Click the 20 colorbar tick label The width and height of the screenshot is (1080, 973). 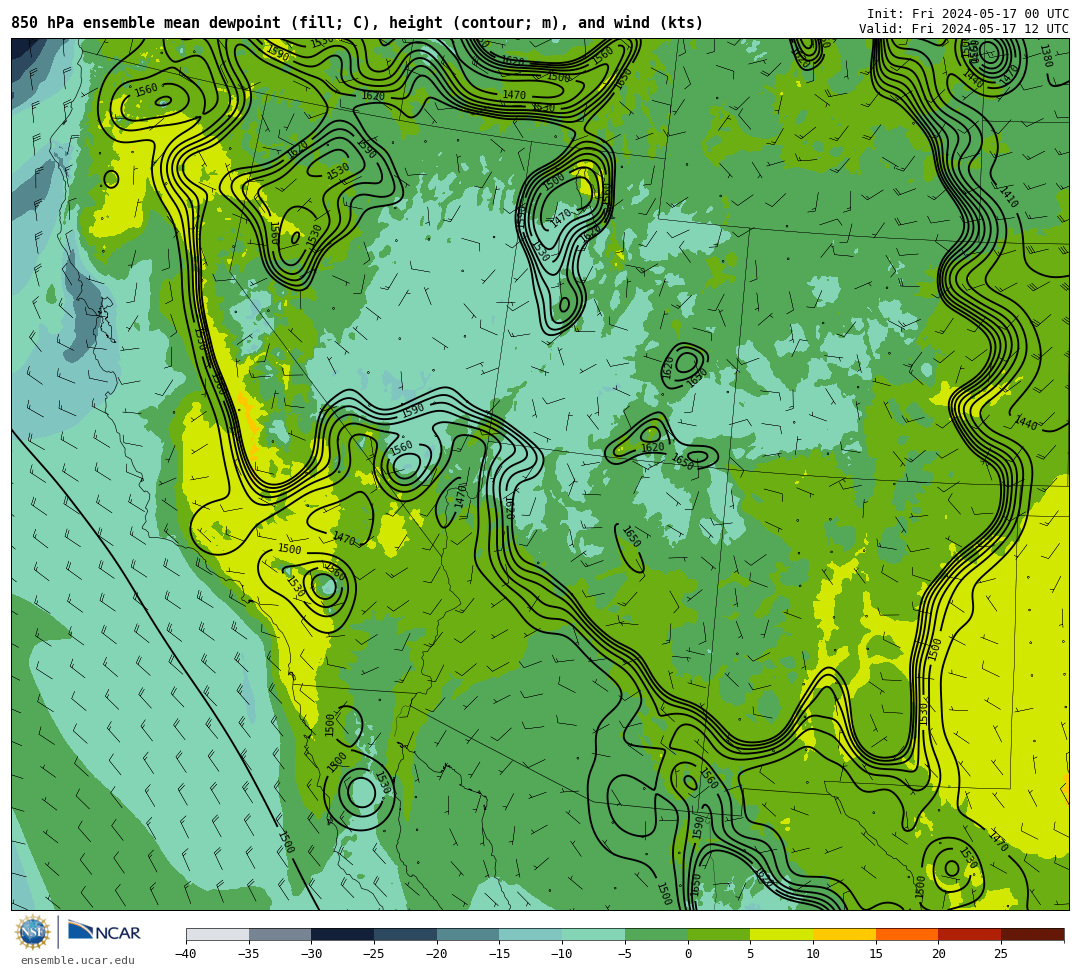(939, 954)
